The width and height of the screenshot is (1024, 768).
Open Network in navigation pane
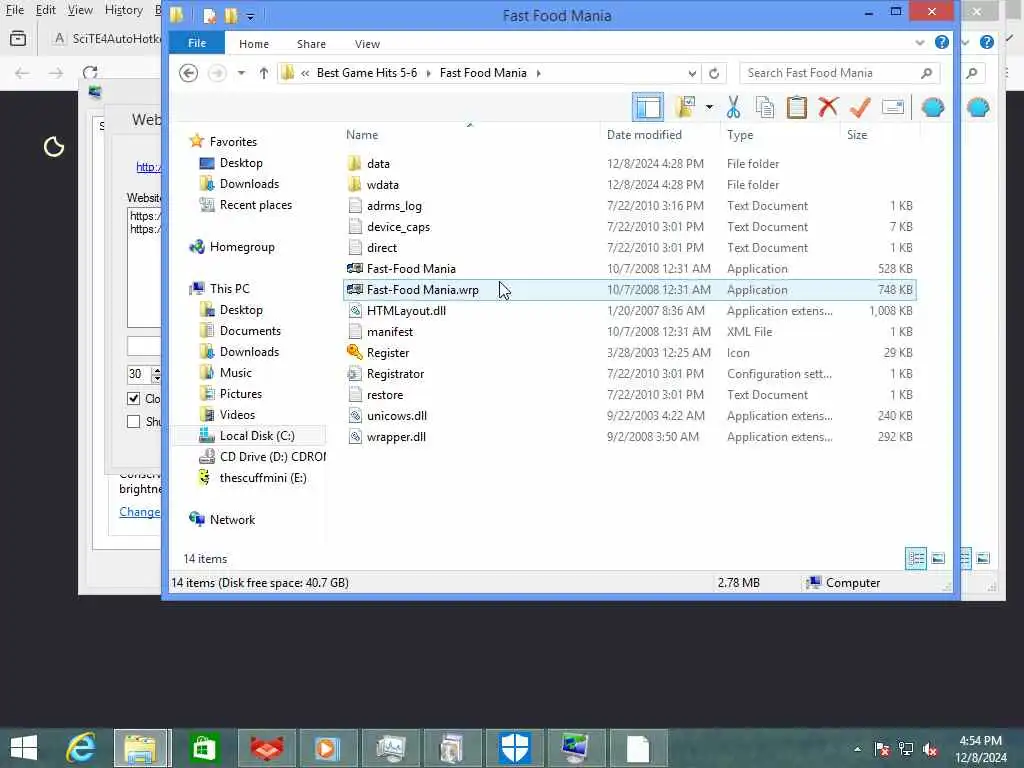coord(232,520)
